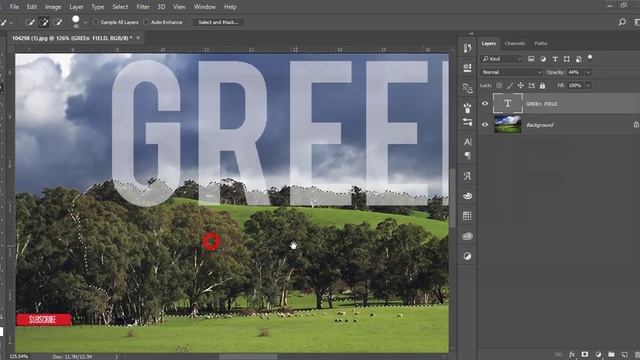Click the Opacity percentage field
Viewport: 640px width, 360px height.
575,72
